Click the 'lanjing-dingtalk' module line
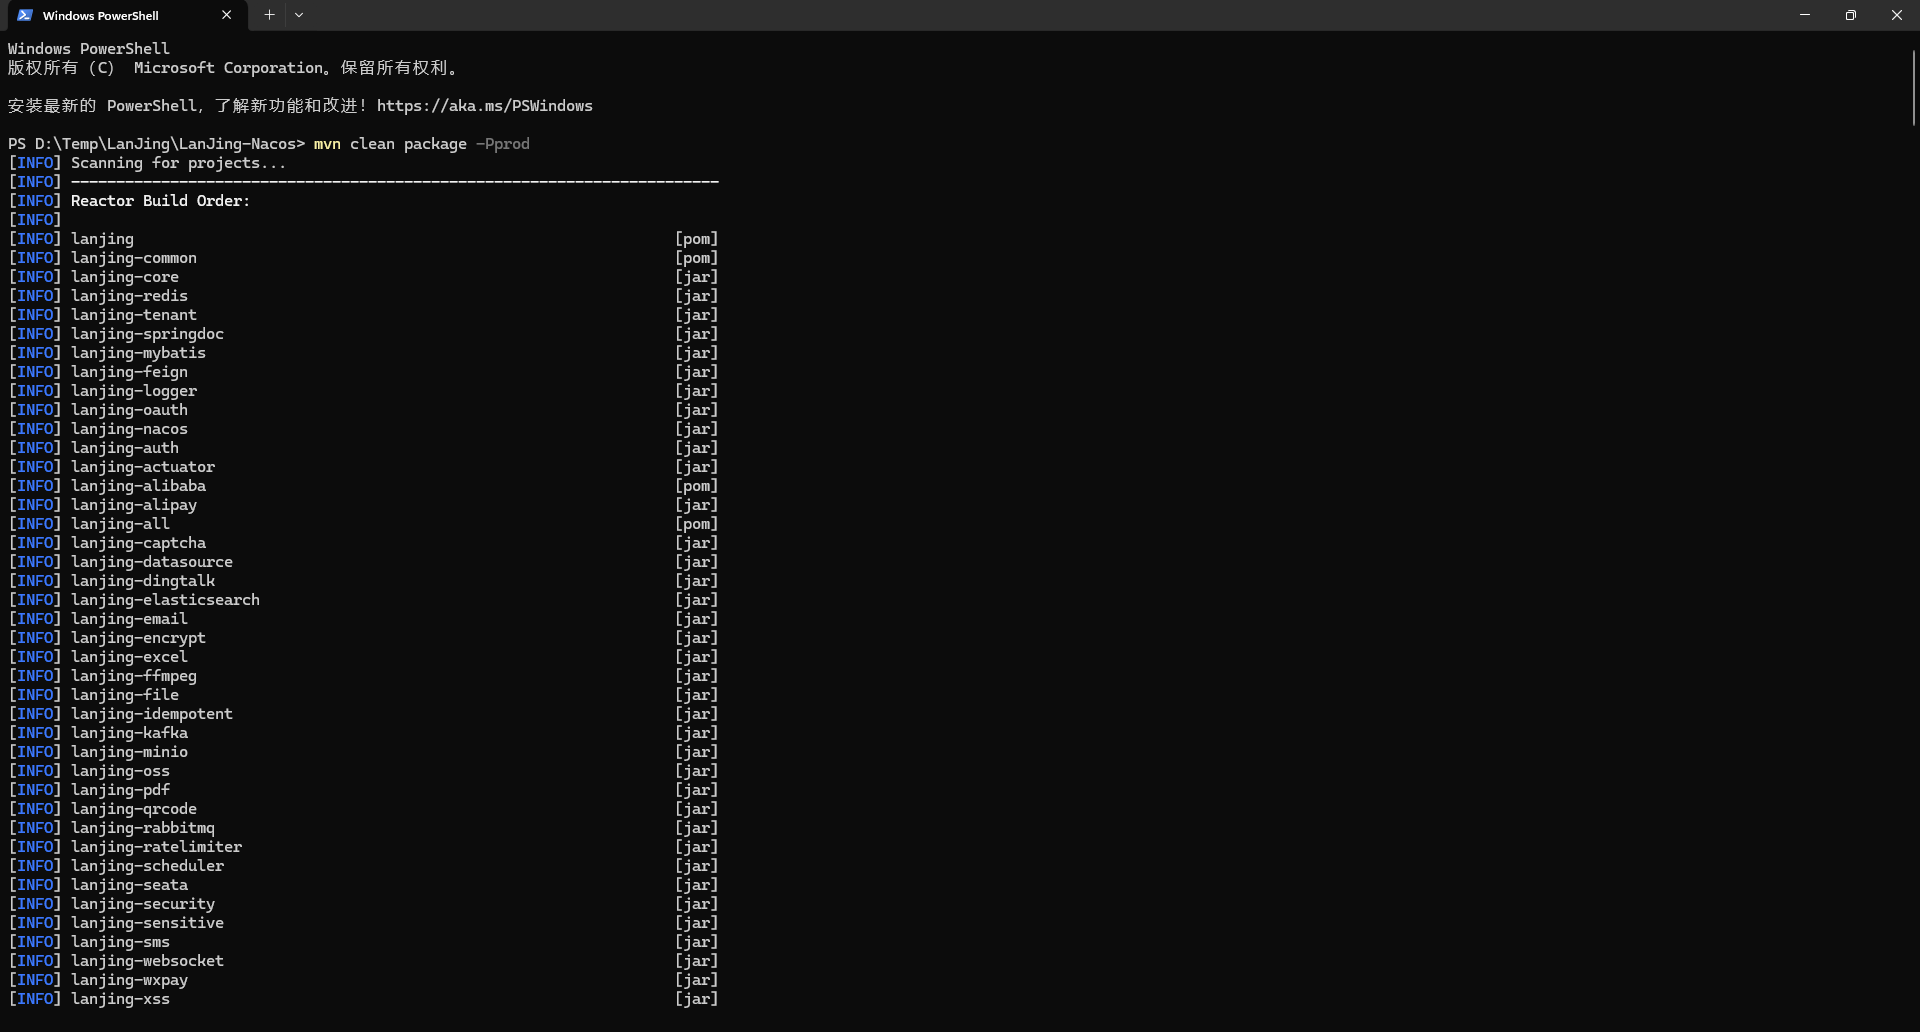The height and width of the screenshot is (1032, 1920). point(143,581)
